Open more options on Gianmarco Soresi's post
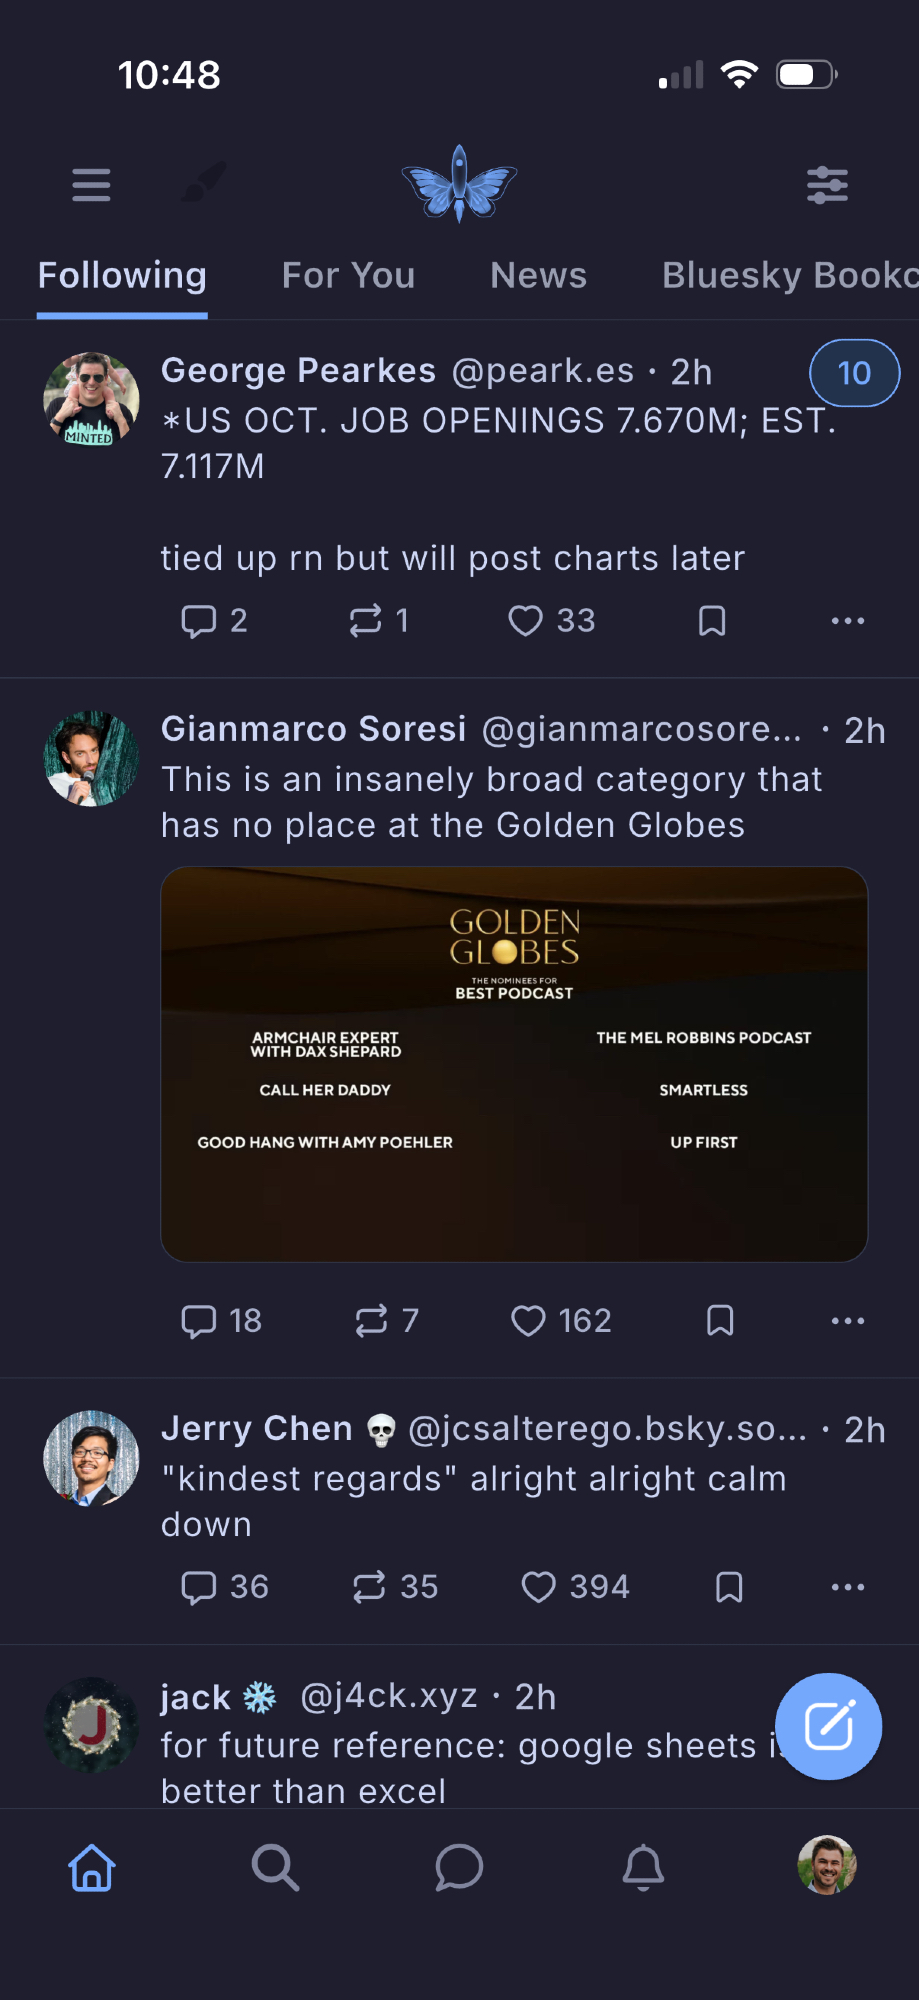This screenshot has height=2000, width=919. click(x=847, y=1321)
